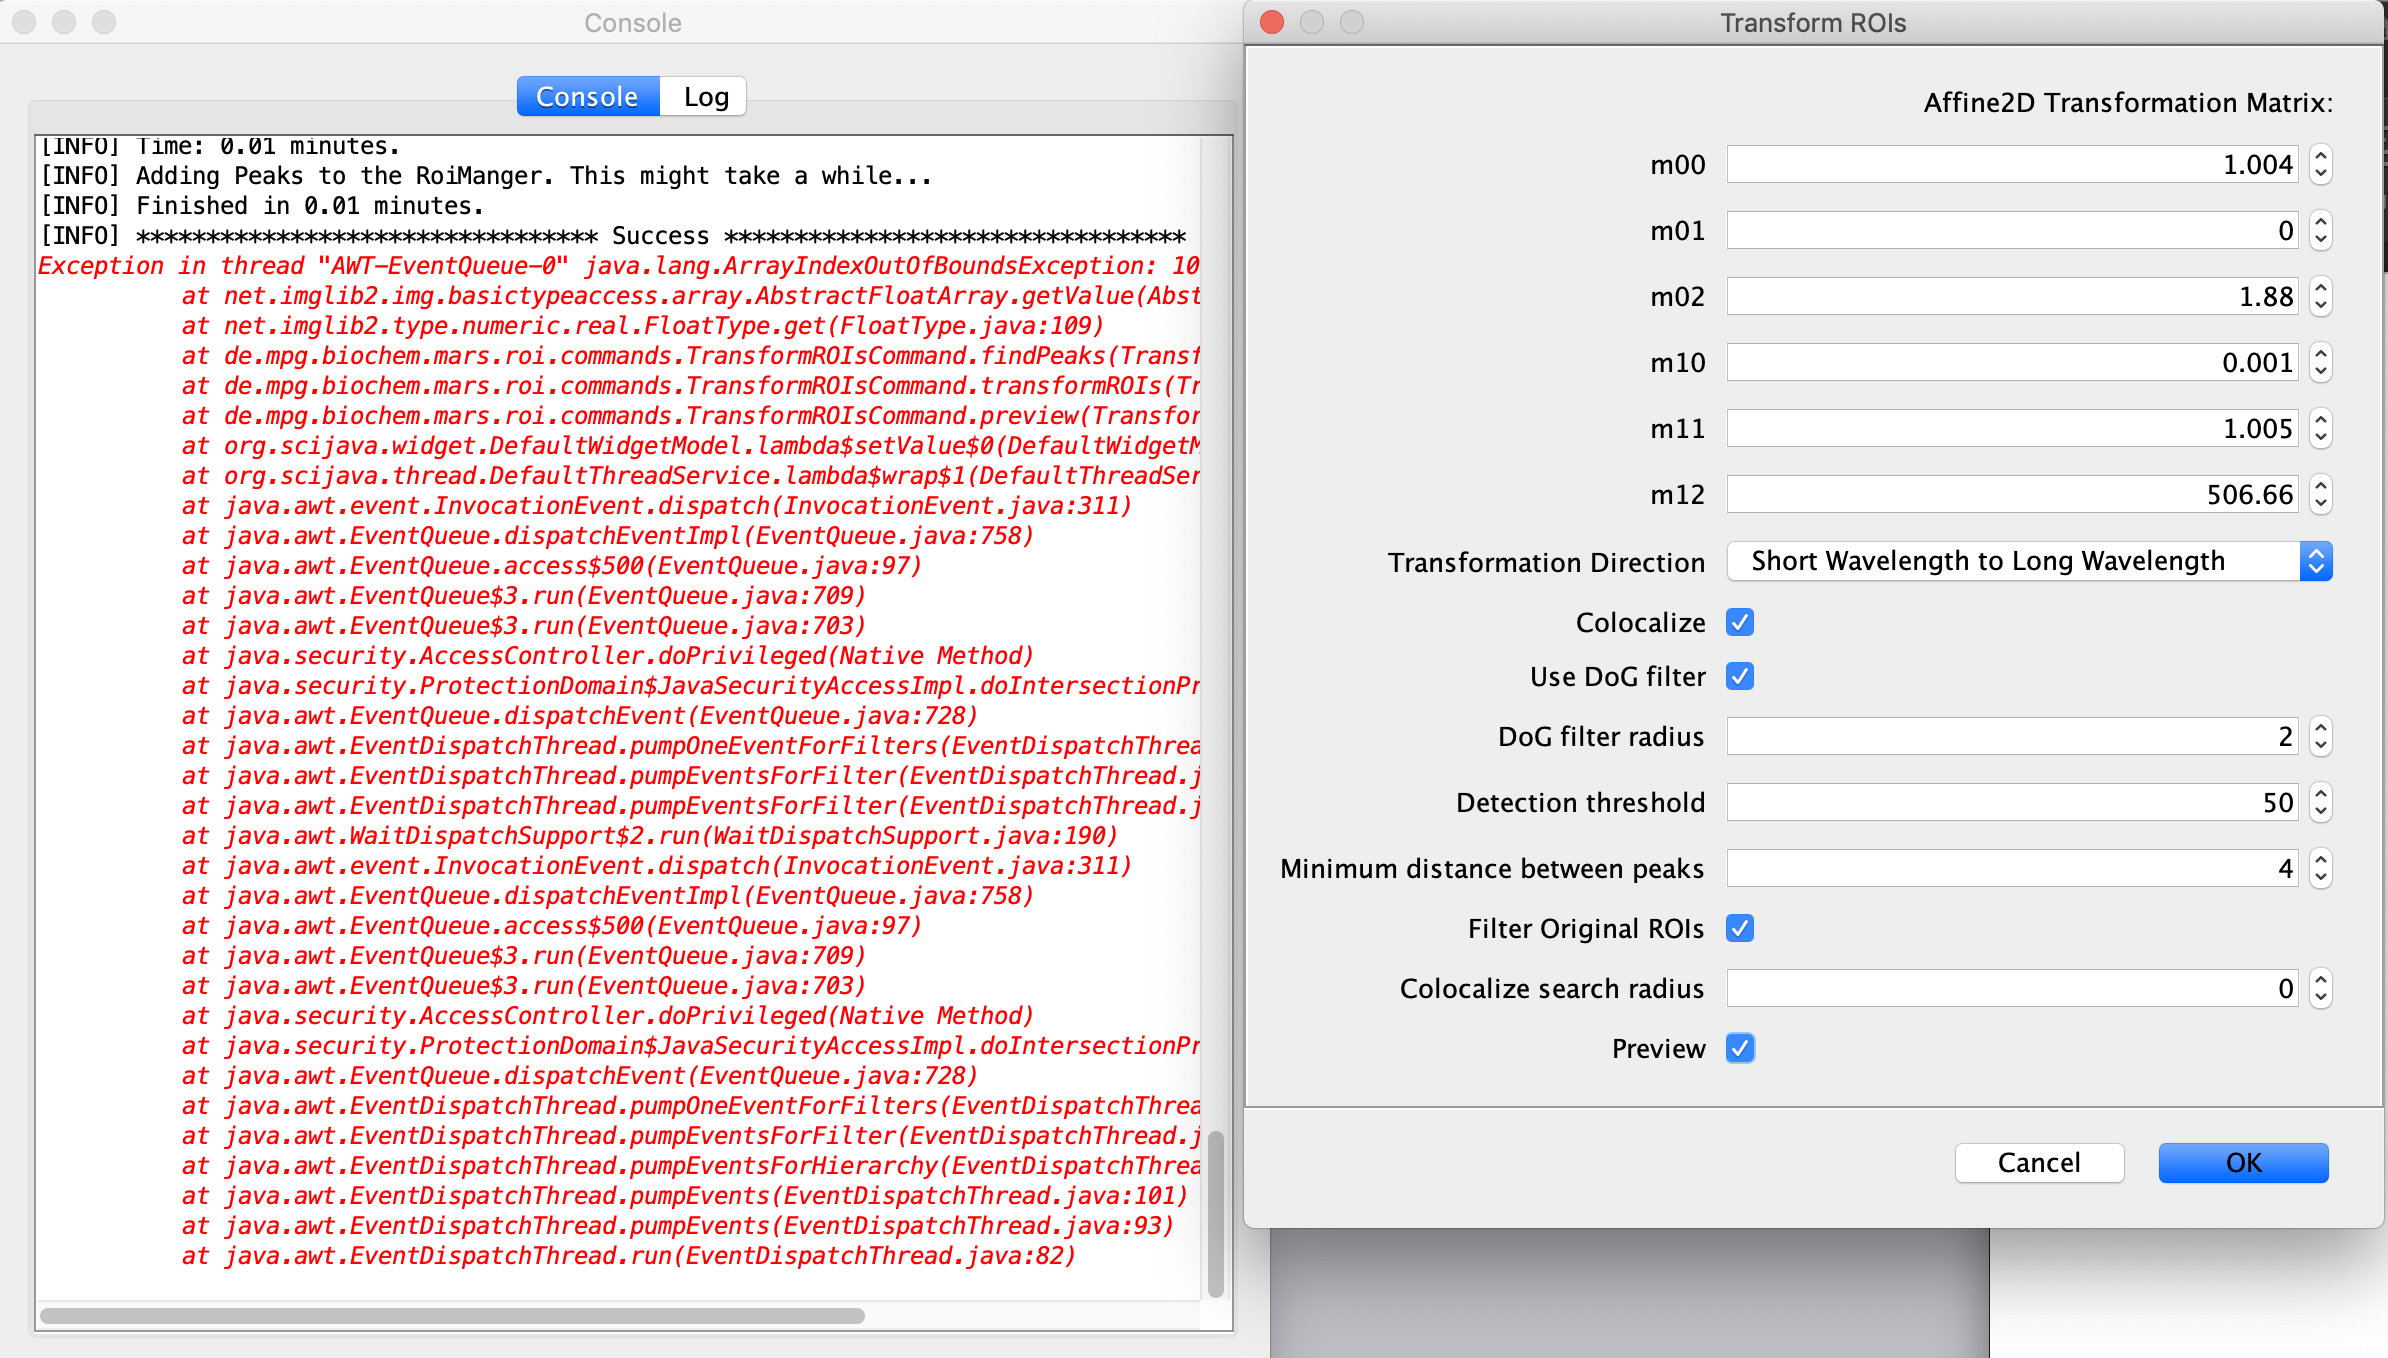Click the ArrayIndexOutOfBoundsException error line
This screenshot has height=1358, width=2388.
619,266
